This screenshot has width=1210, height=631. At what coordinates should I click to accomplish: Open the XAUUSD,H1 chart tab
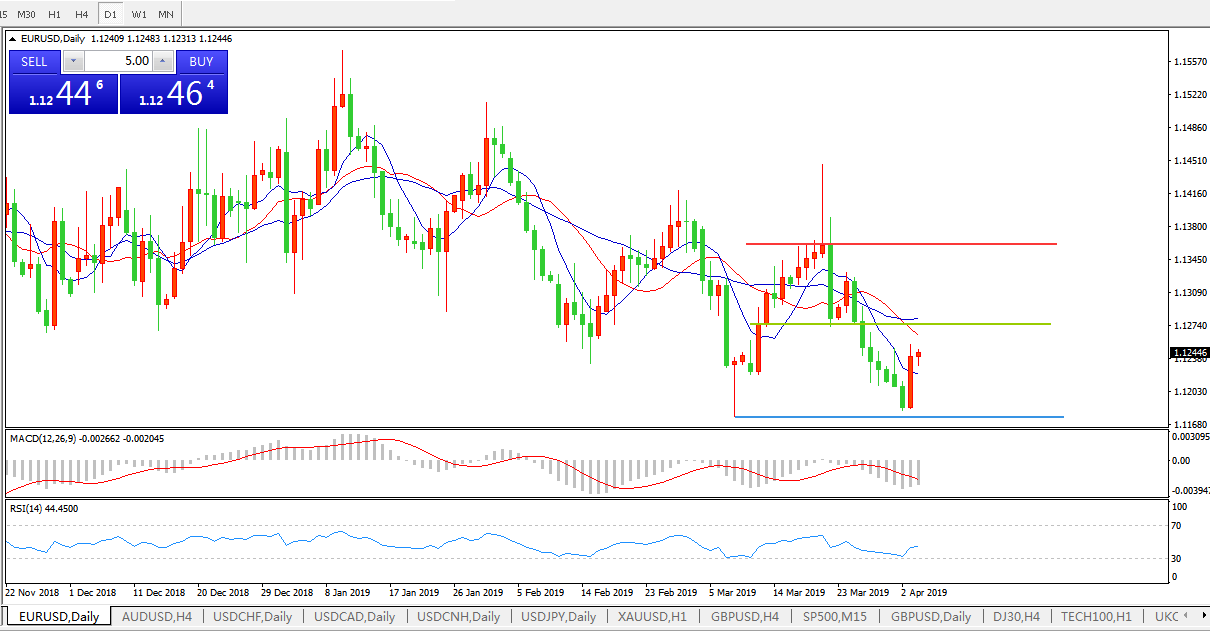point(652,617)
